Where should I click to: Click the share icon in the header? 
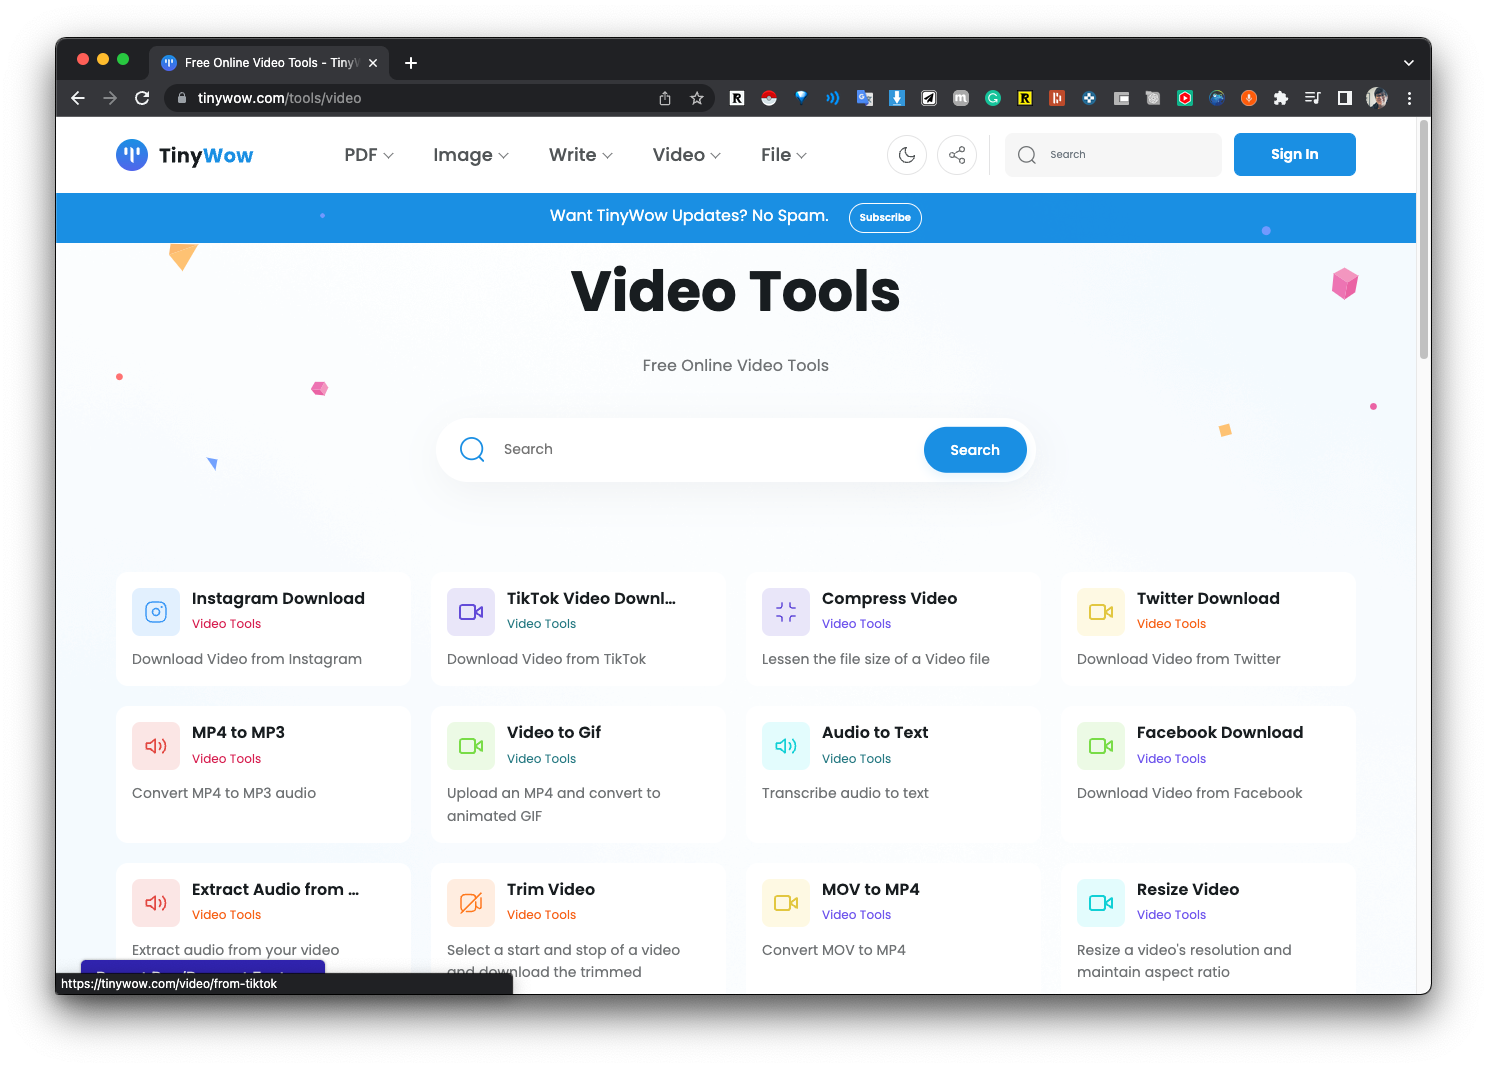(x=957, y=155)
